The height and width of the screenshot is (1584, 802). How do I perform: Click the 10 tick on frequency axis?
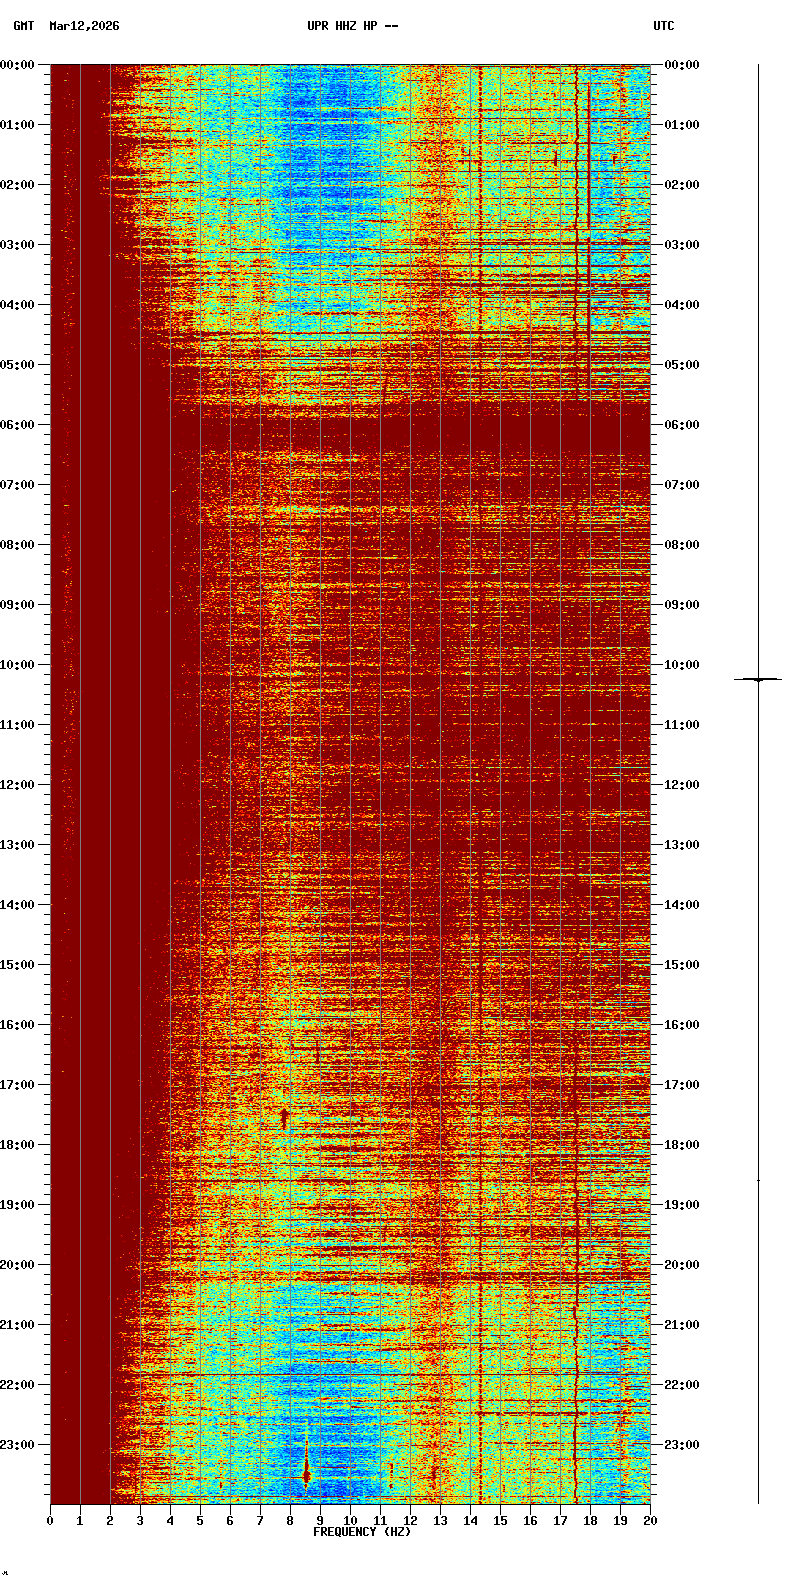[x=350, y=1521]
